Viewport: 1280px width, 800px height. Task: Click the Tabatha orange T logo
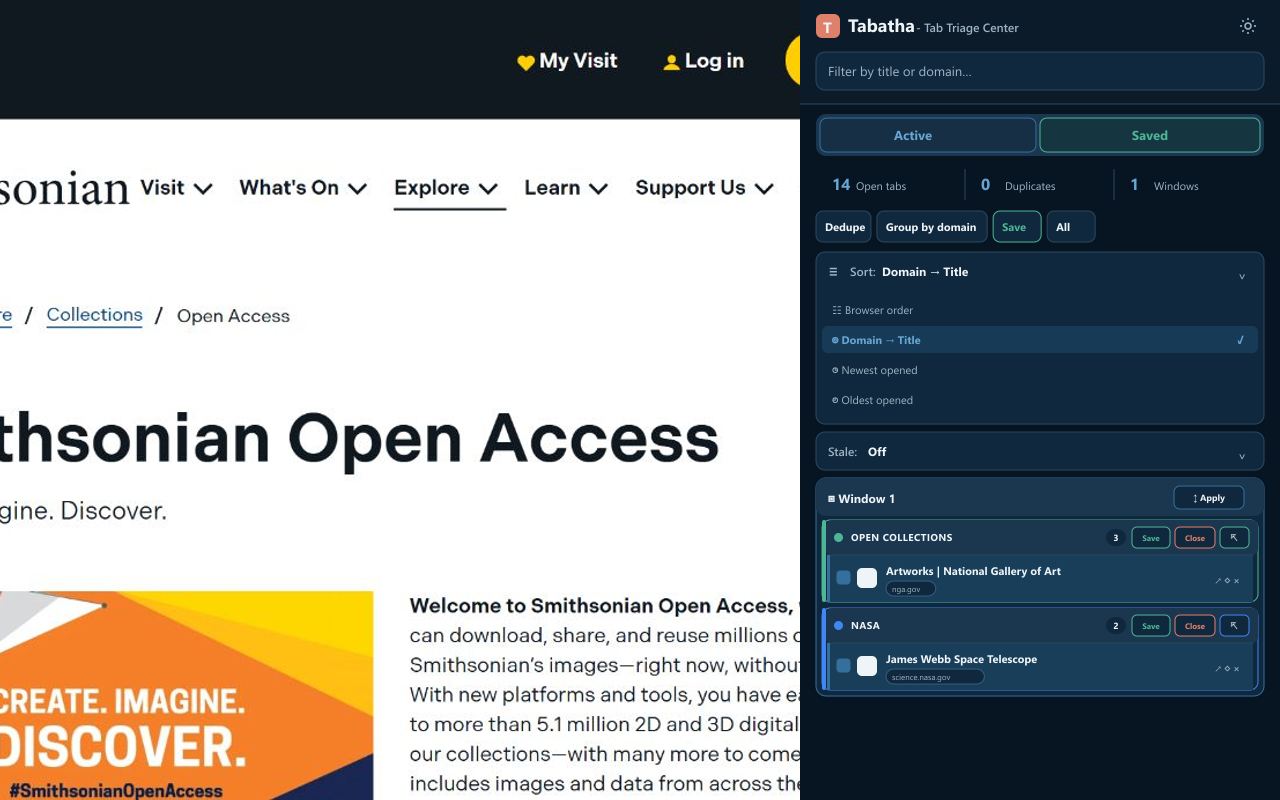(828, 27)
